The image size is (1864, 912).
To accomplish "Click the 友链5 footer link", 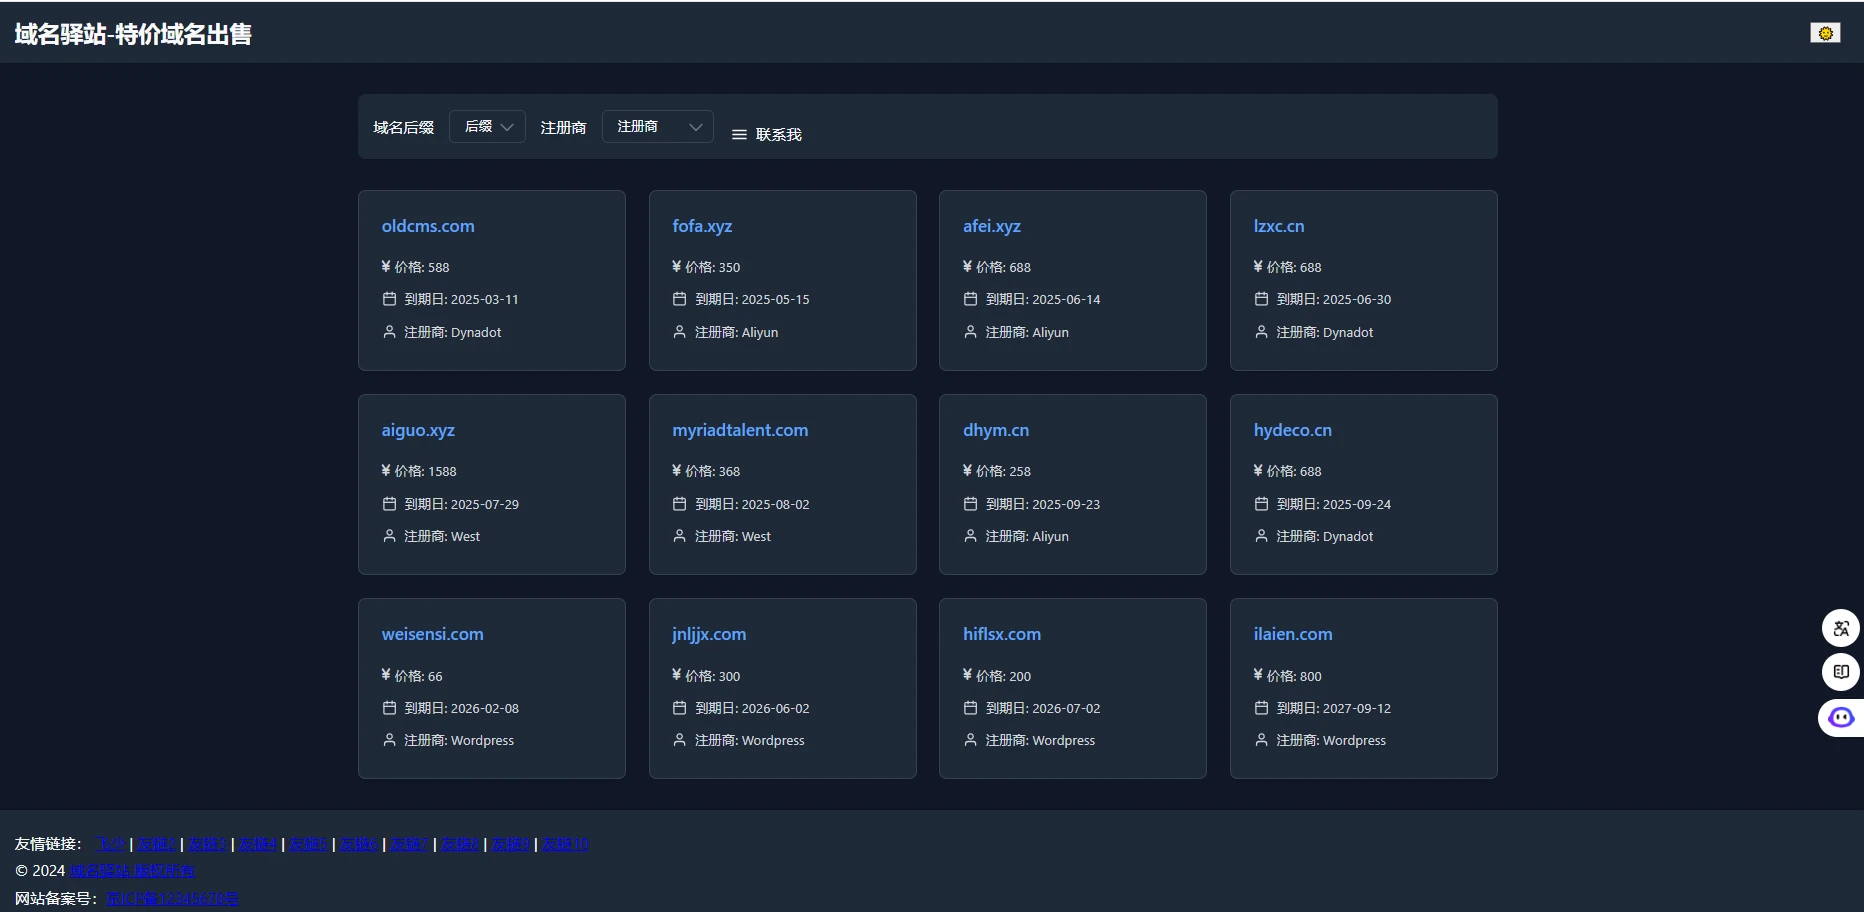I will pos(307,844).
